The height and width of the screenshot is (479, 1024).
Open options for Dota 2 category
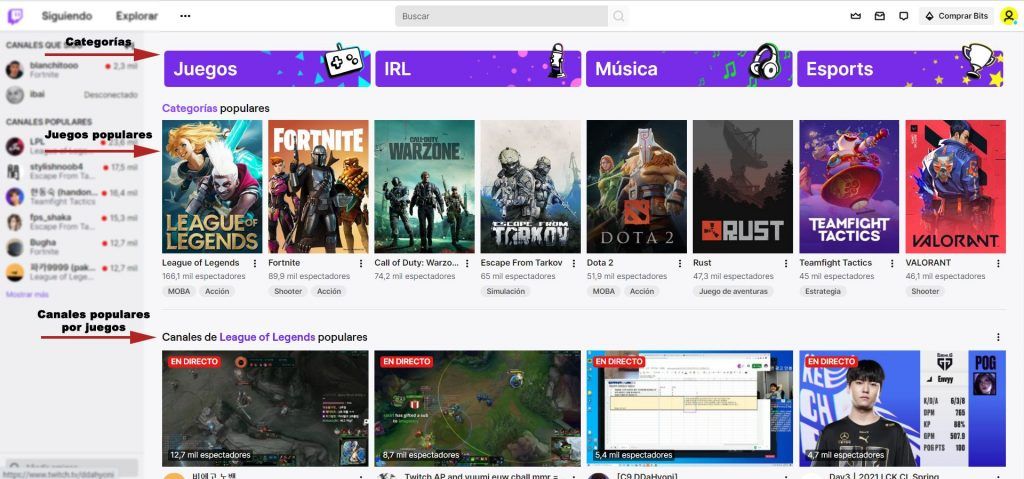point(680,263)
